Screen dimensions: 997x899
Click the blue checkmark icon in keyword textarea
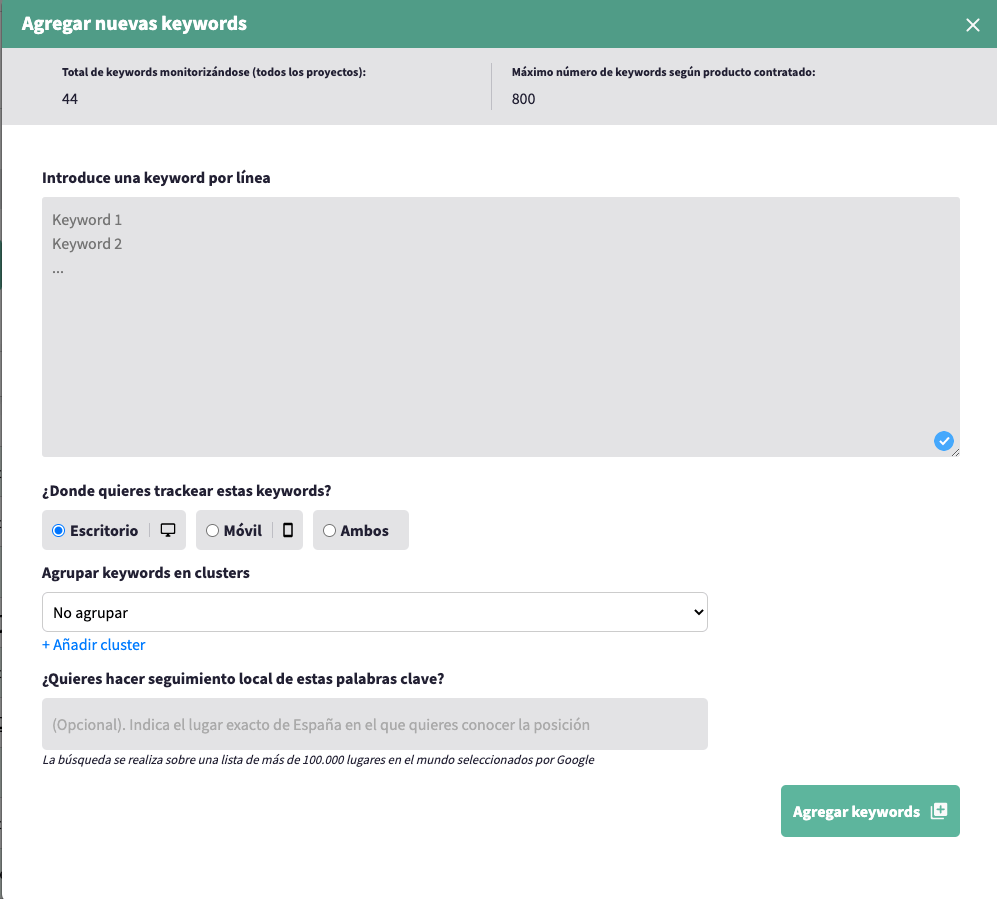943,440
